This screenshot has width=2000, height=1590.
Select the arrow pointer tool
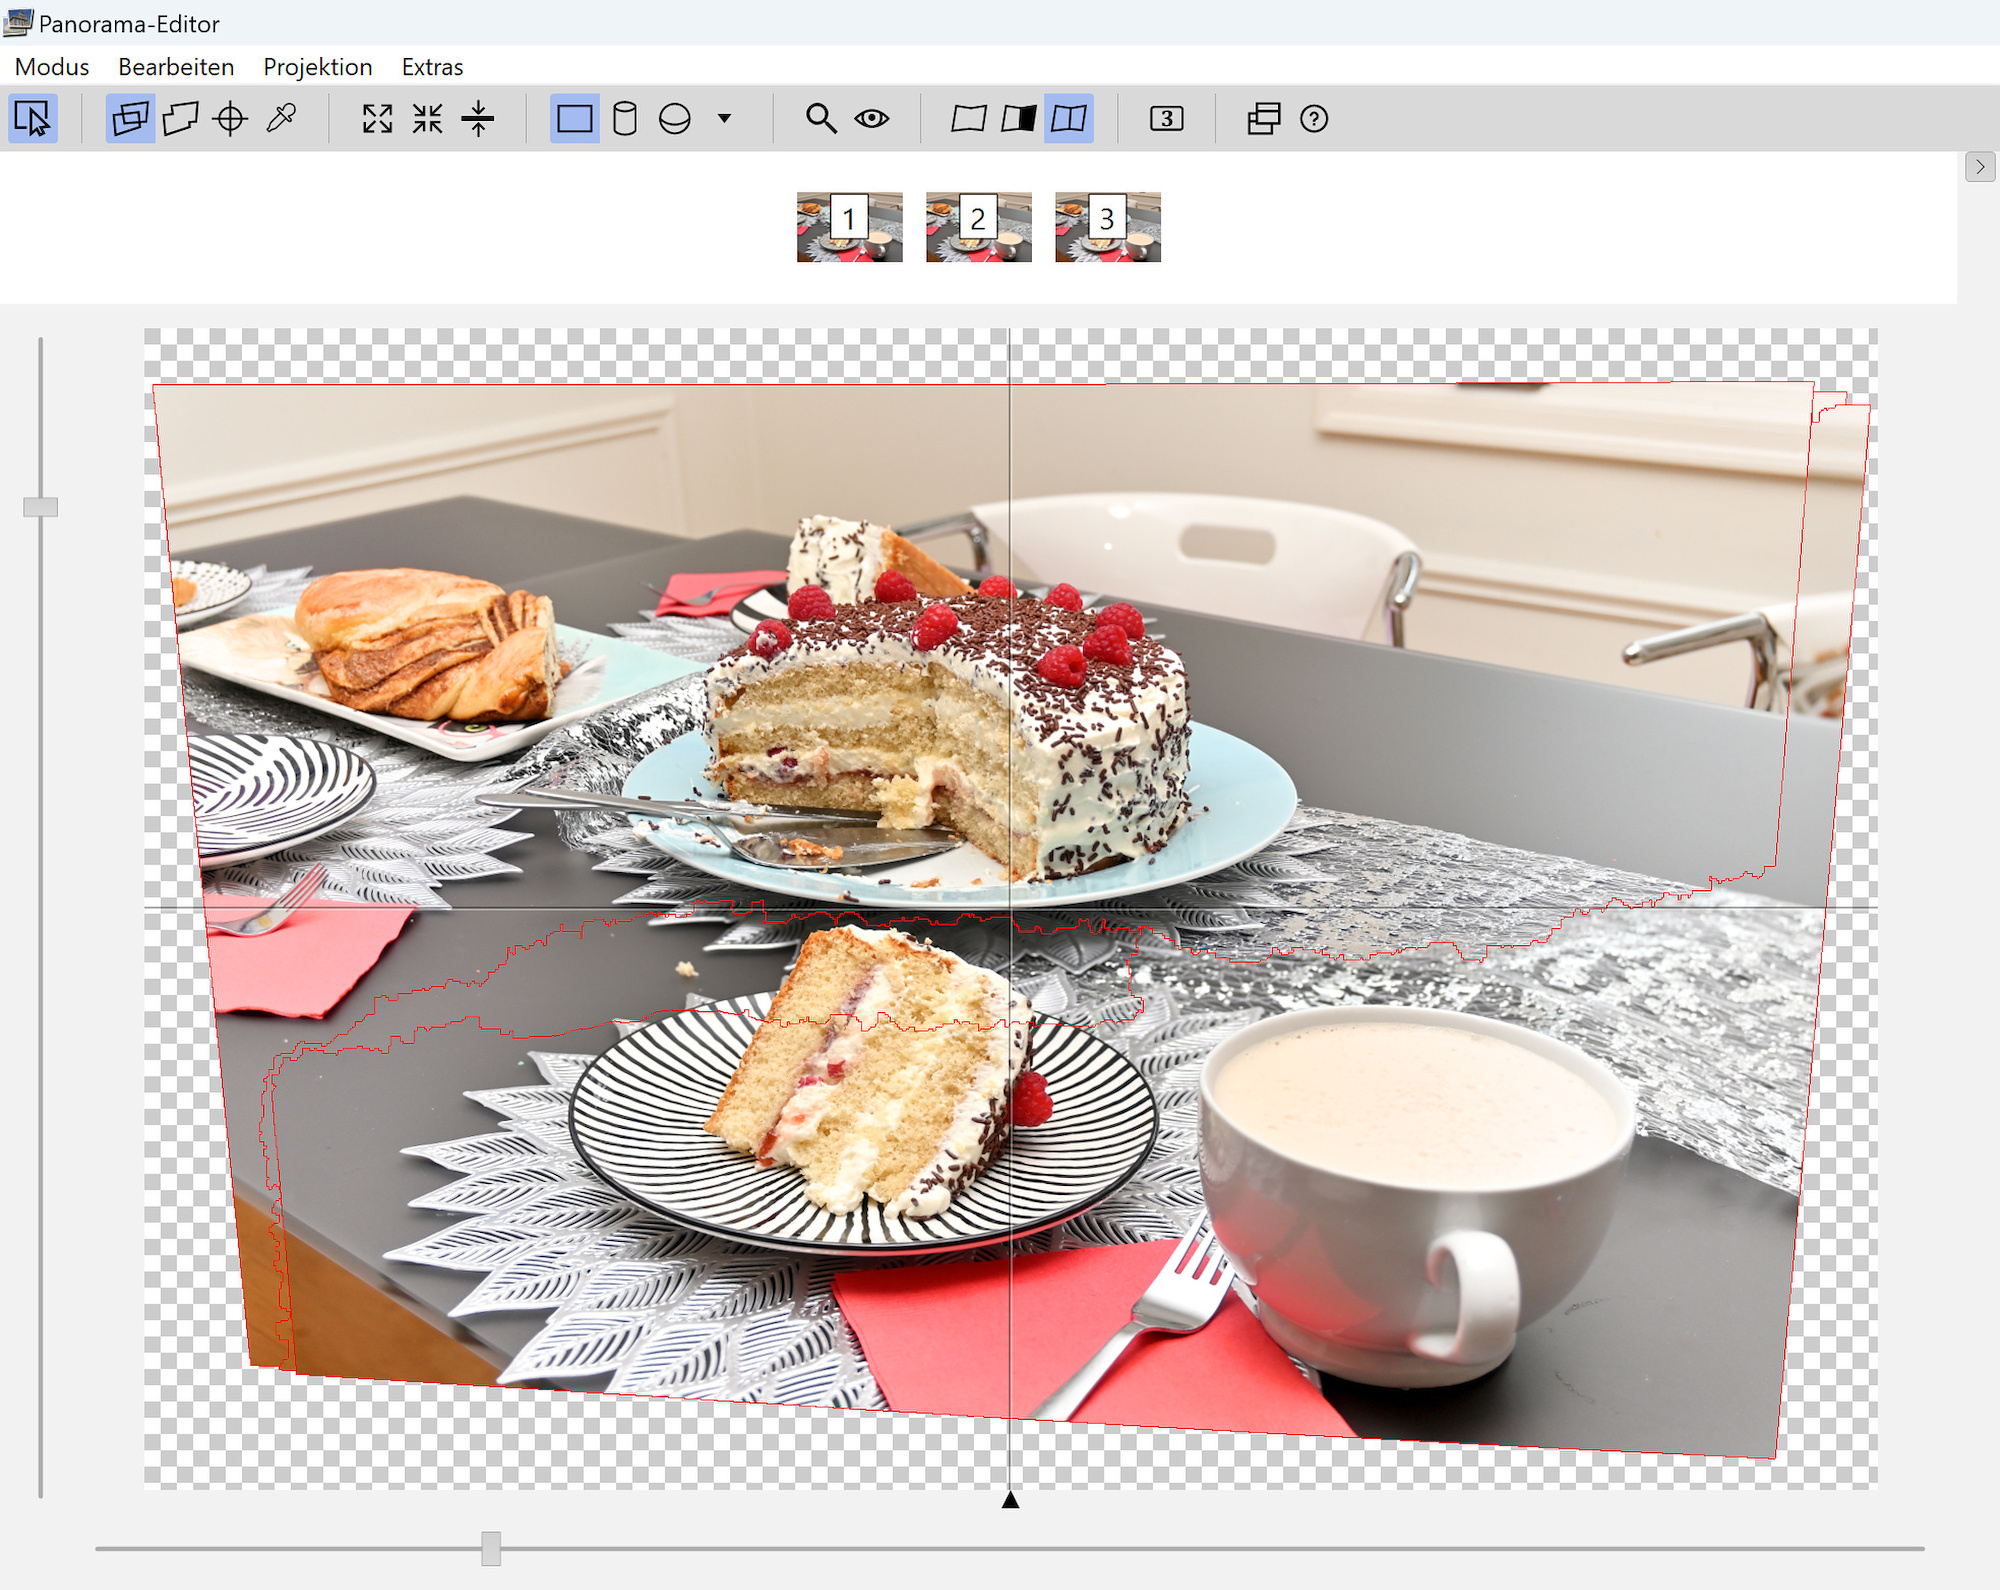click(x=33, y=119)
